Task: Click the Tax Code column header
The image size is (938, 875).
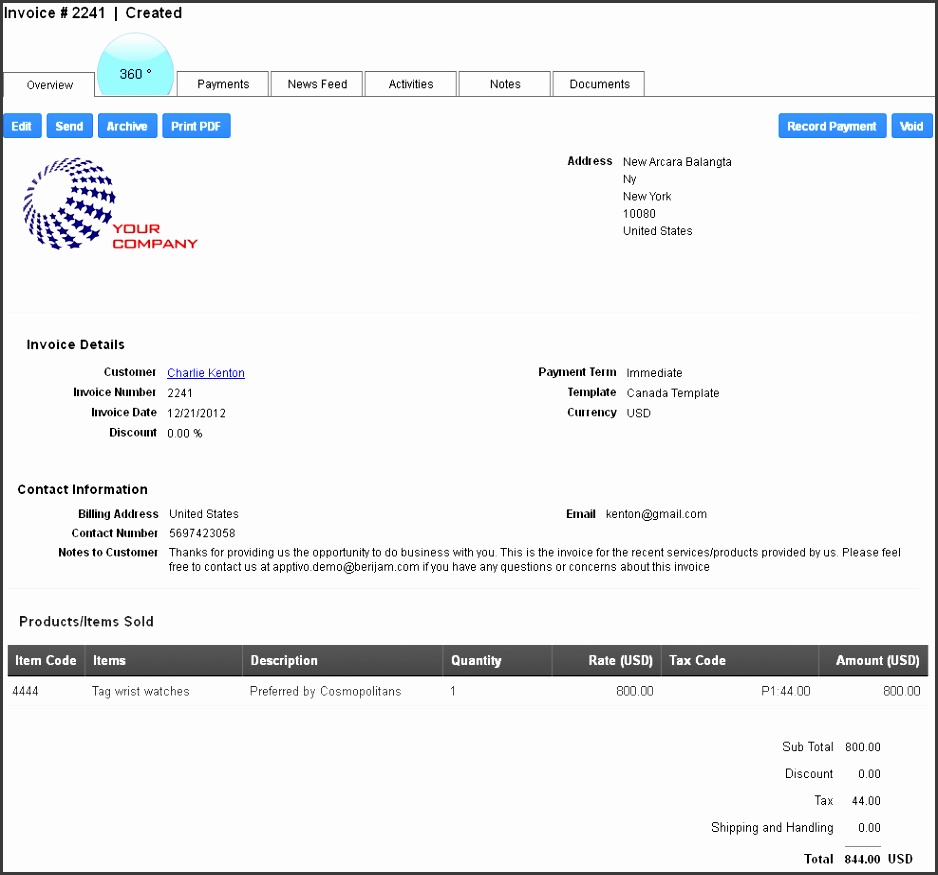Action: tap(697, 661)
